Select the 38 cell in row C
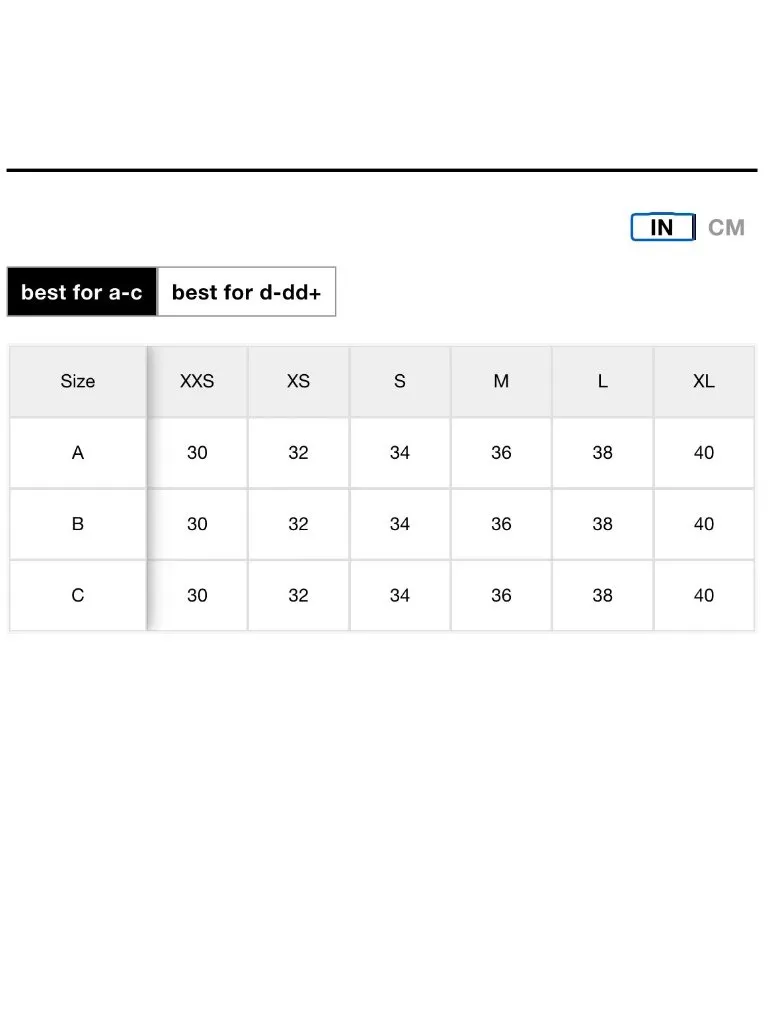This screenshot has height=1024, width=768. [x=602, y=596]
